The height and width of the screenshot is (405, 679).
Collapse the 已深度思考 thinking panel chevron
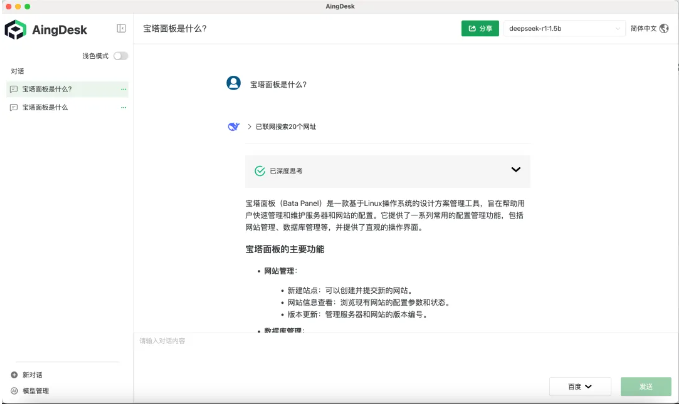tap(516, 169)
